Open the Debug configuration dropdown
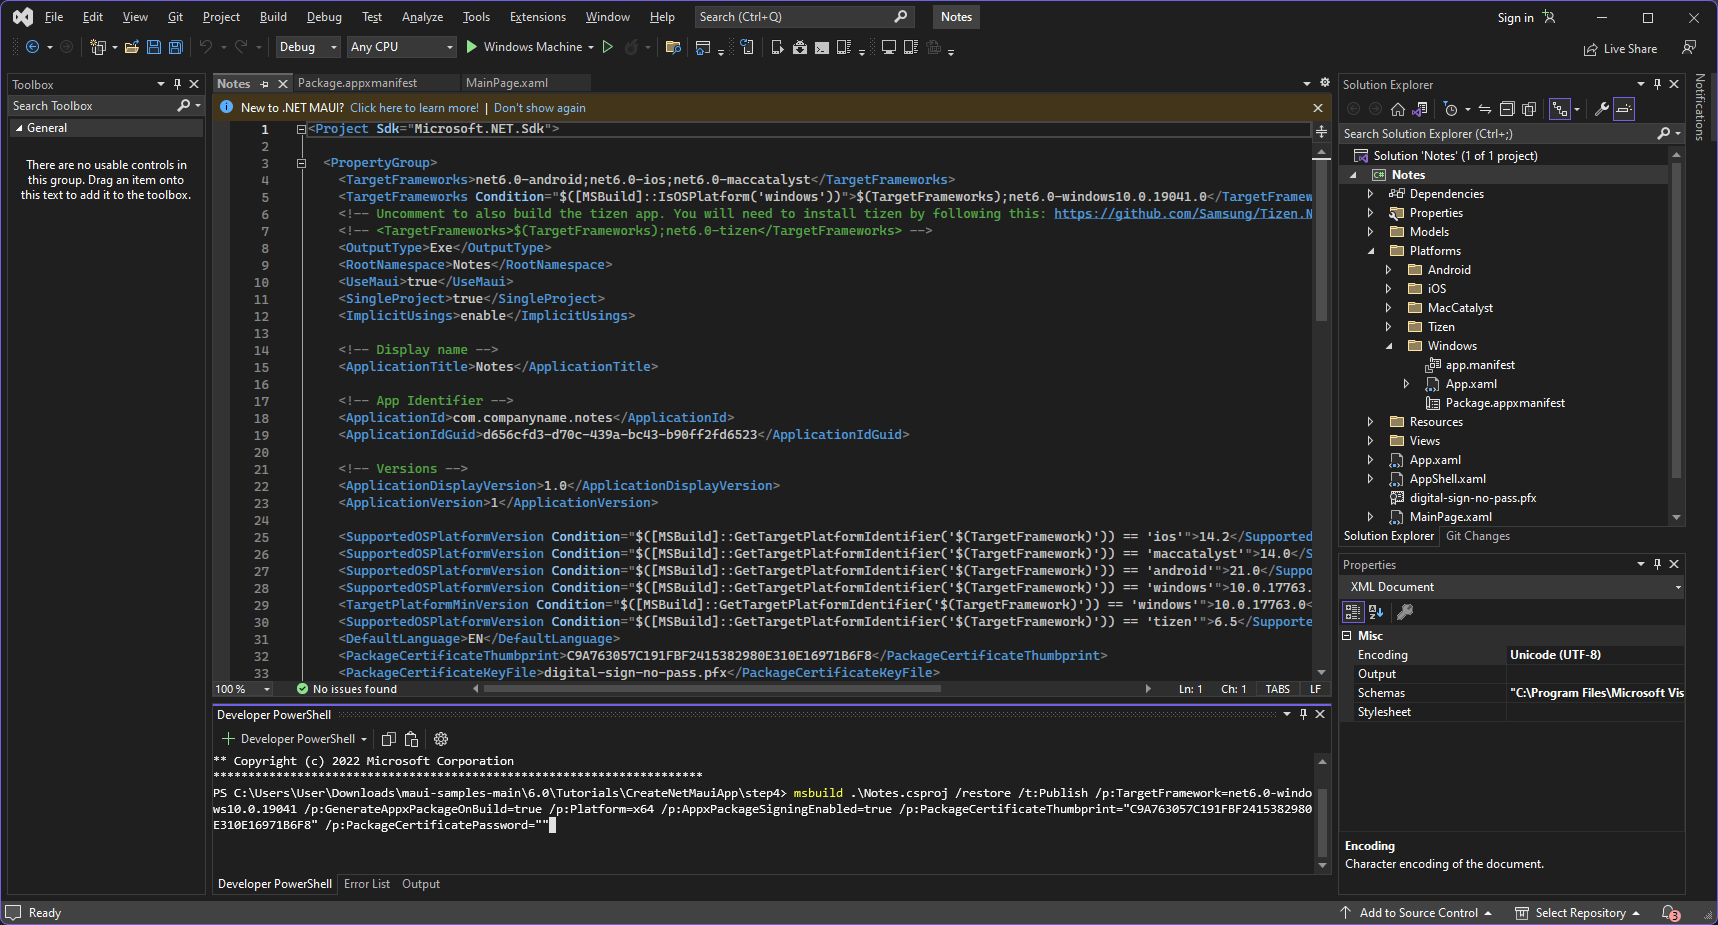 pyautogui.click(x=308, y=47)
